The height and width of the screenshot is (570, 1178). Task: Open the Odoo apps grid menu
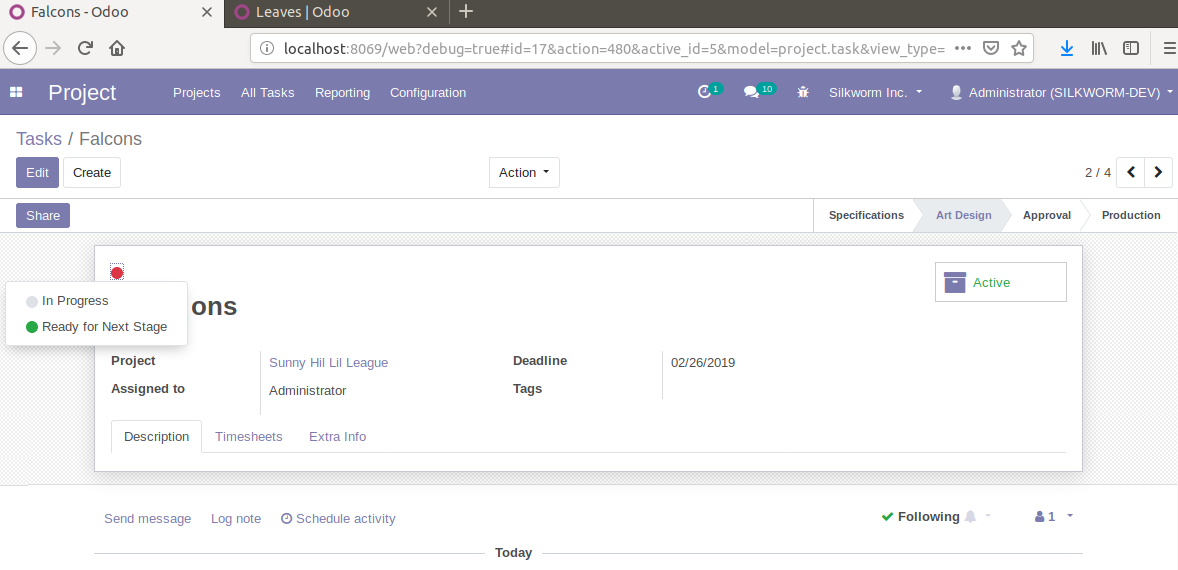(x=16, y=92)
